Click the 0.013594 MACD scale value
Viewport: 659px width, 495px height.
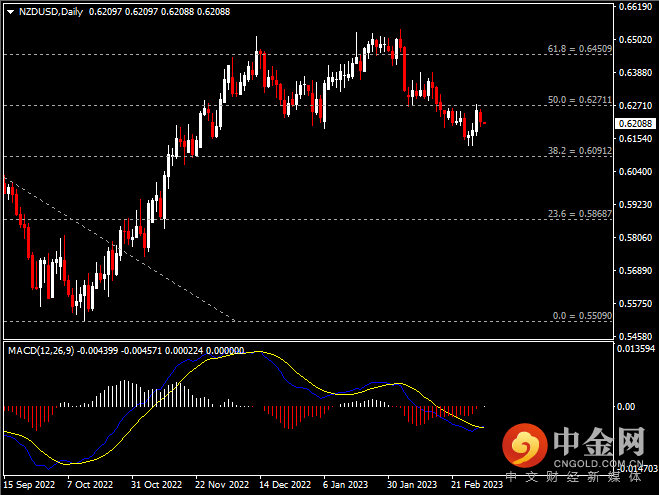pyautogui.click(x=636, y=350)
